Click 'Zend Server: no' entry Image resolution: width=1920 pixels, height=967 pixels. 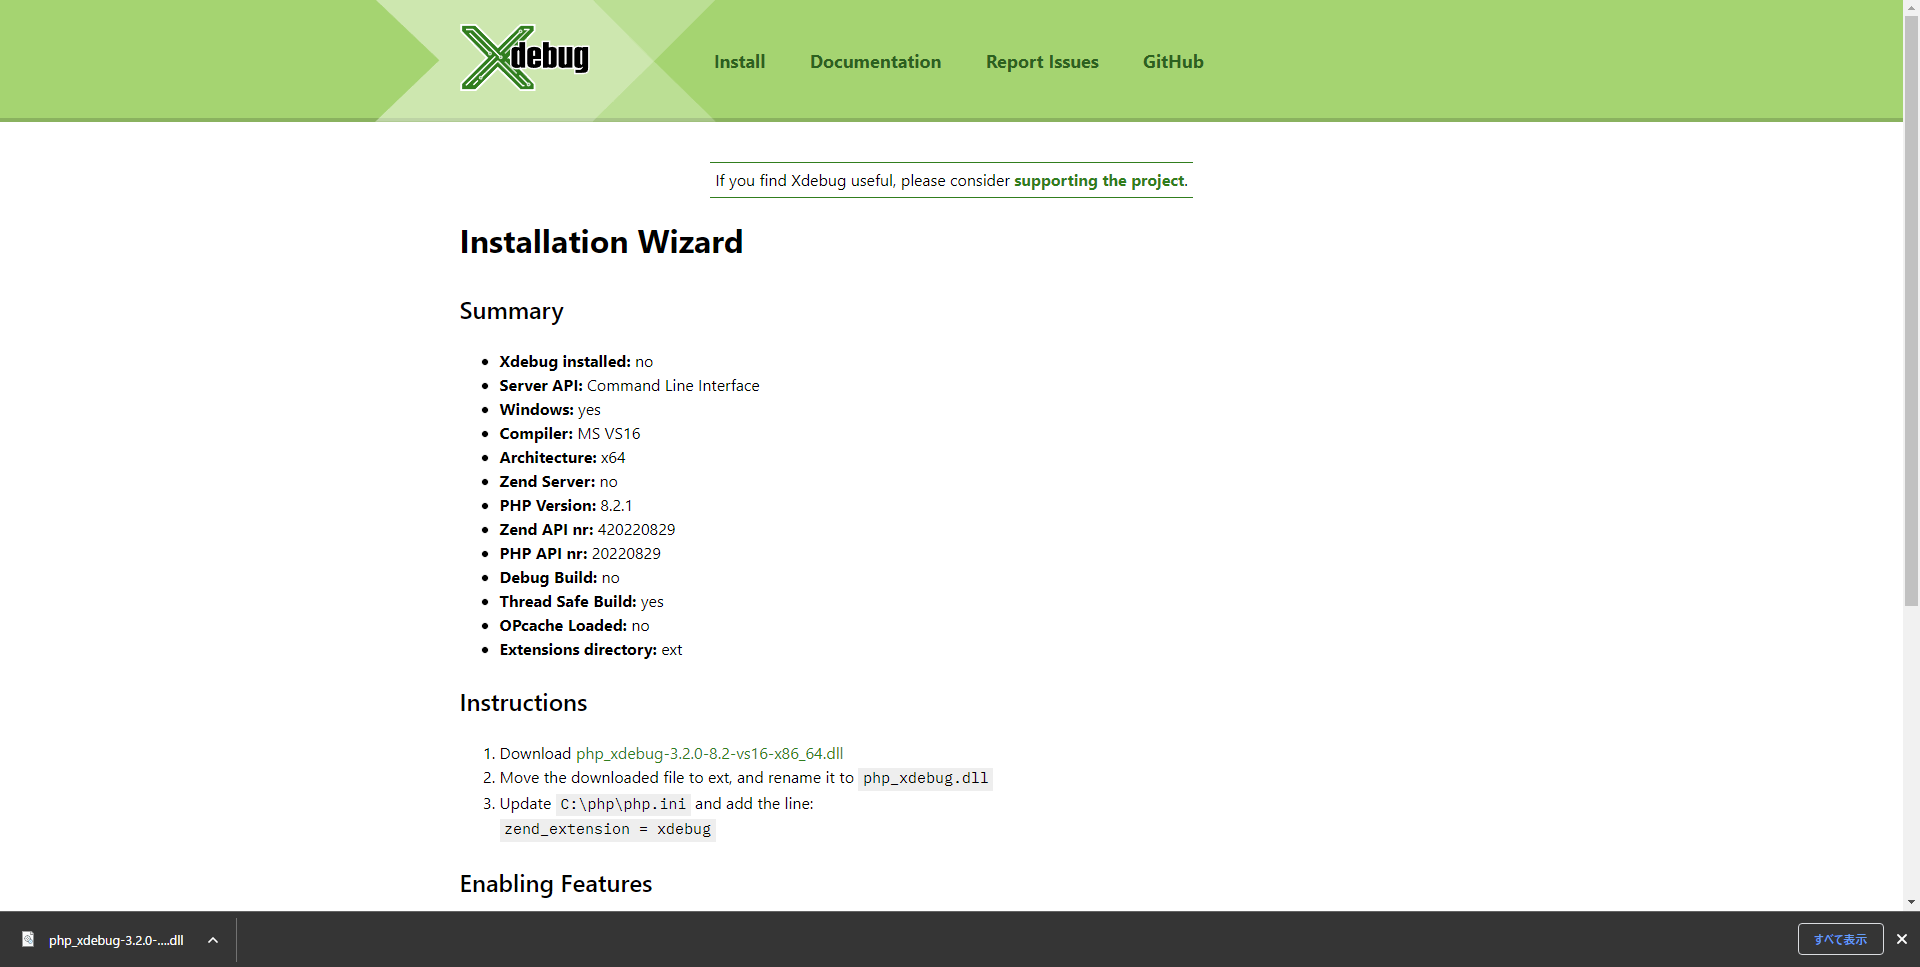pyautogui.click(x=558, y=482)
